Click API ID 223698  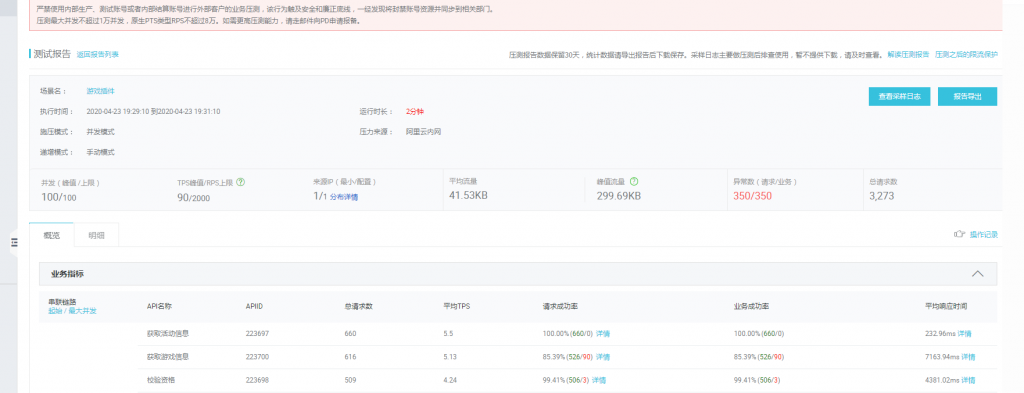(x=257, y=381)
